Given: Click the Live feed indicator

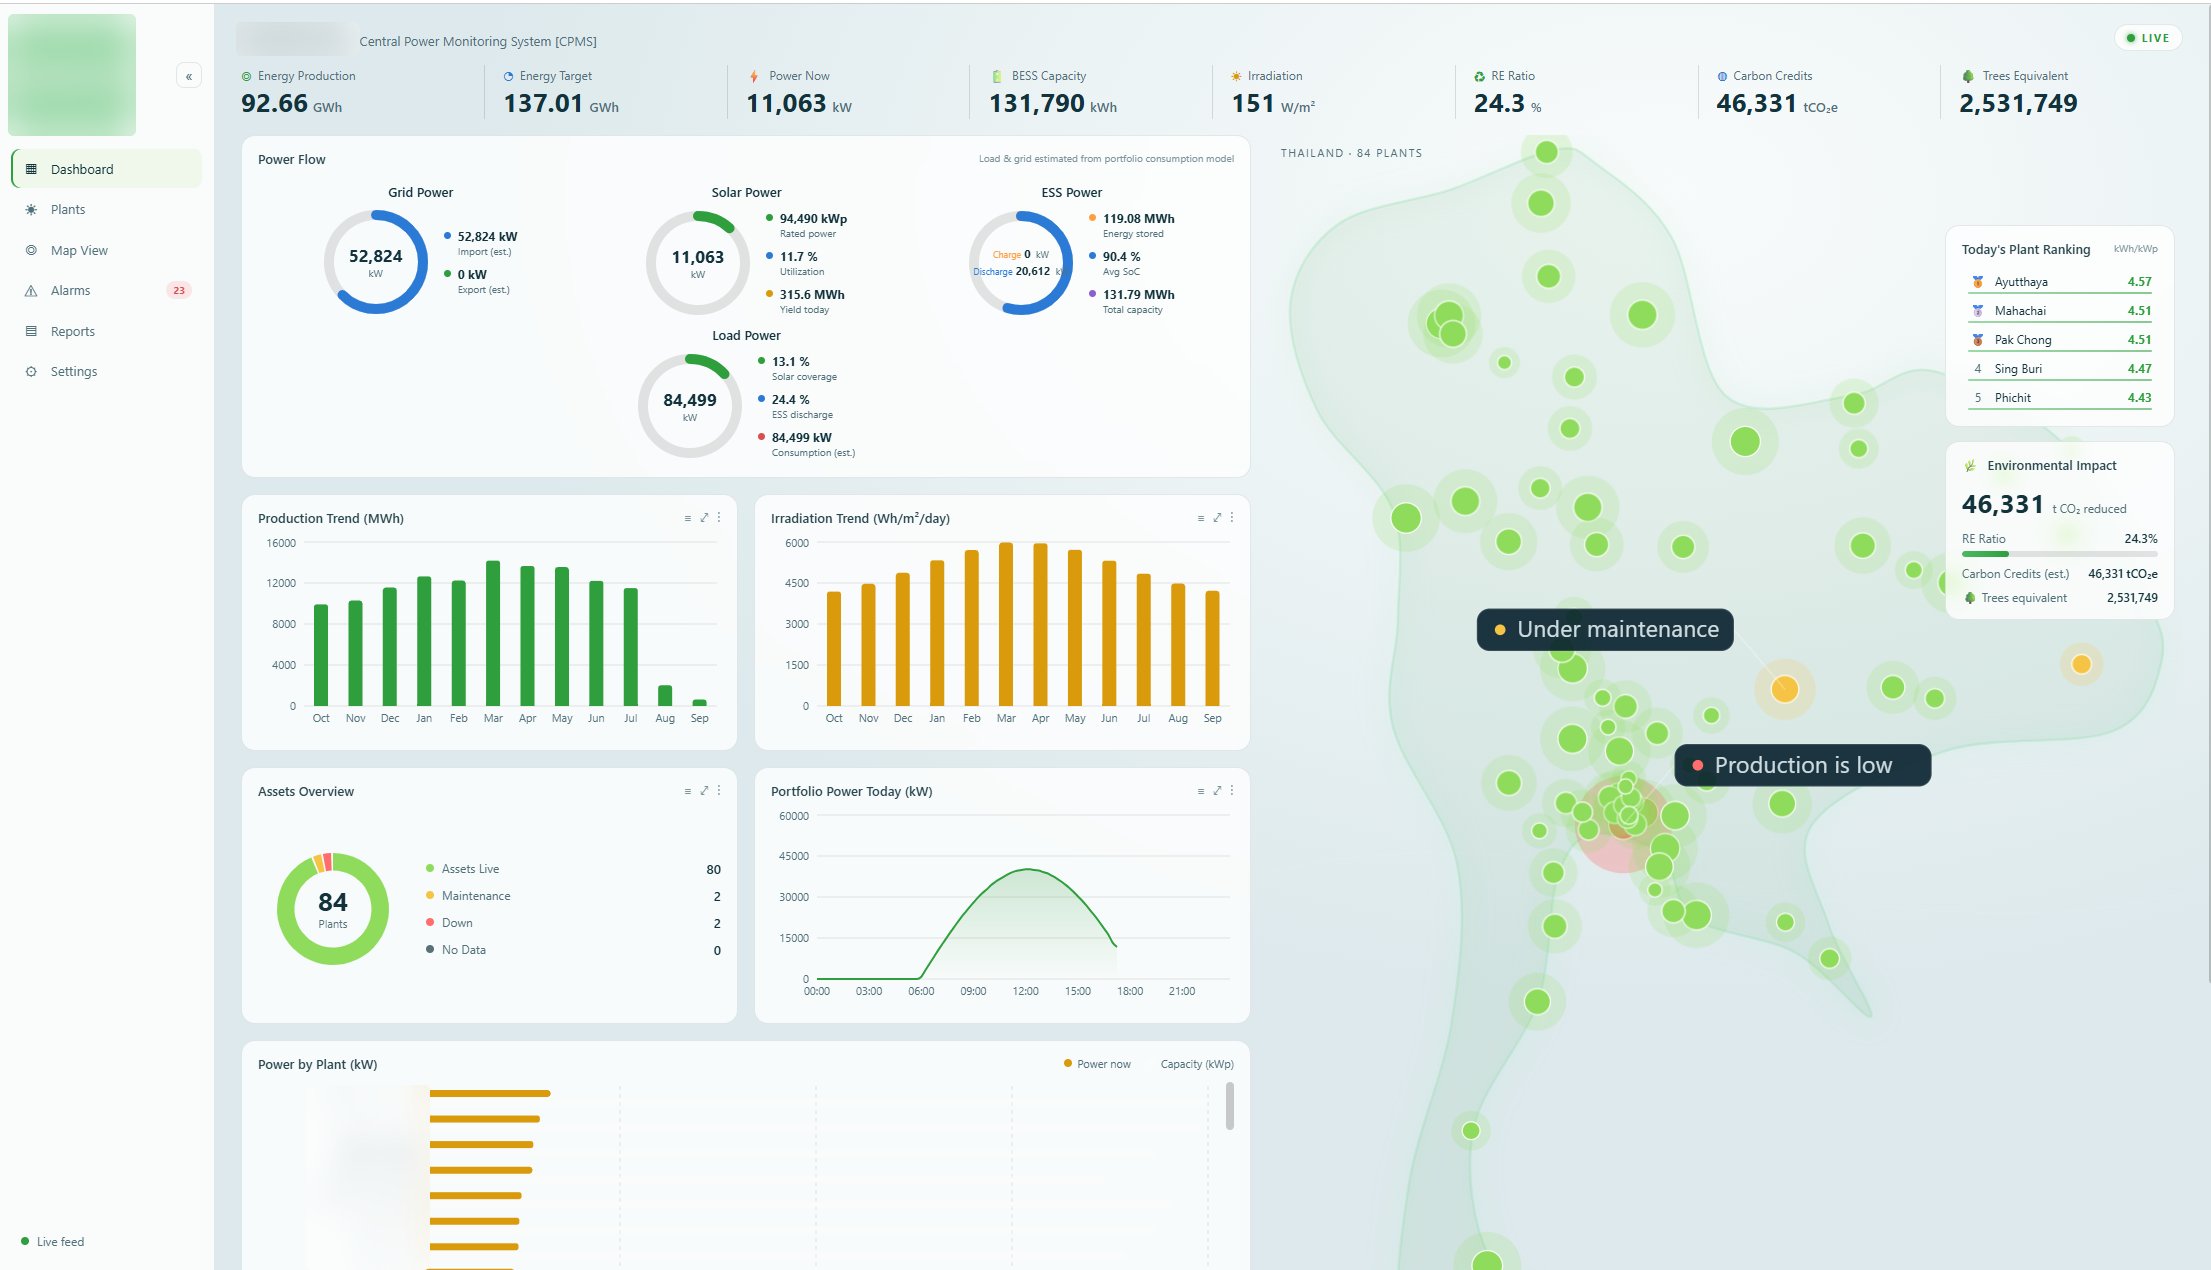Looking at the screenshot, I should (x=53, y=1241).
